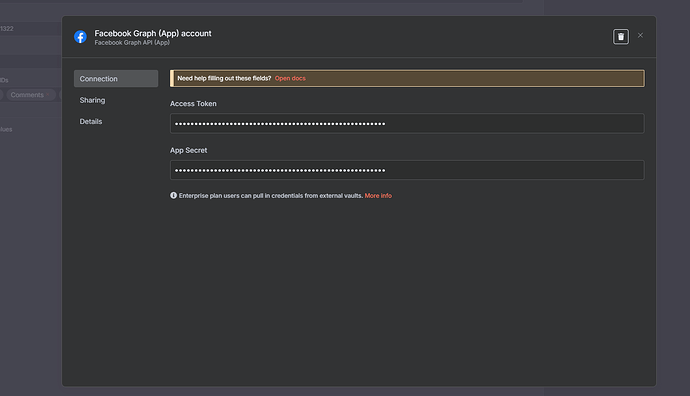The width and height of the screenshot is (690, 396).
Task: Delete credential with the trash icon
Action: [x=620, y=37]
